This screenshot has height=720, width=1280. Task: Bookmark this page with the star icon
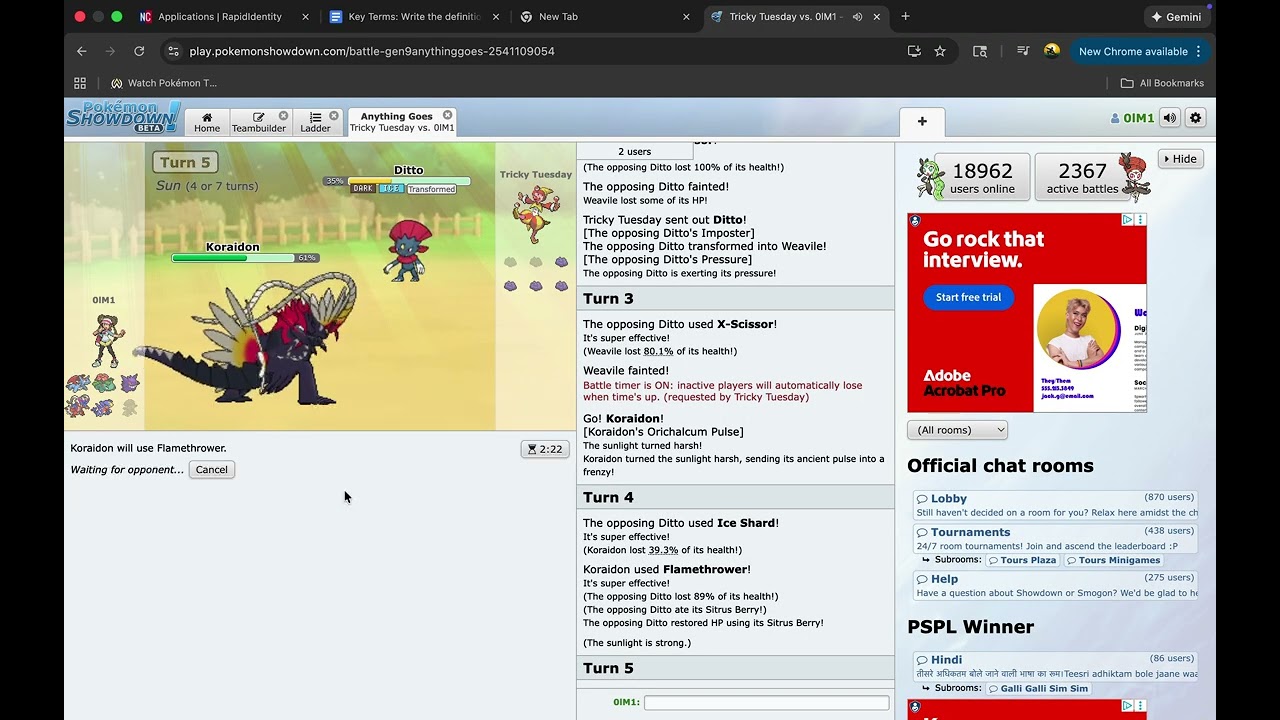(940, 51)
